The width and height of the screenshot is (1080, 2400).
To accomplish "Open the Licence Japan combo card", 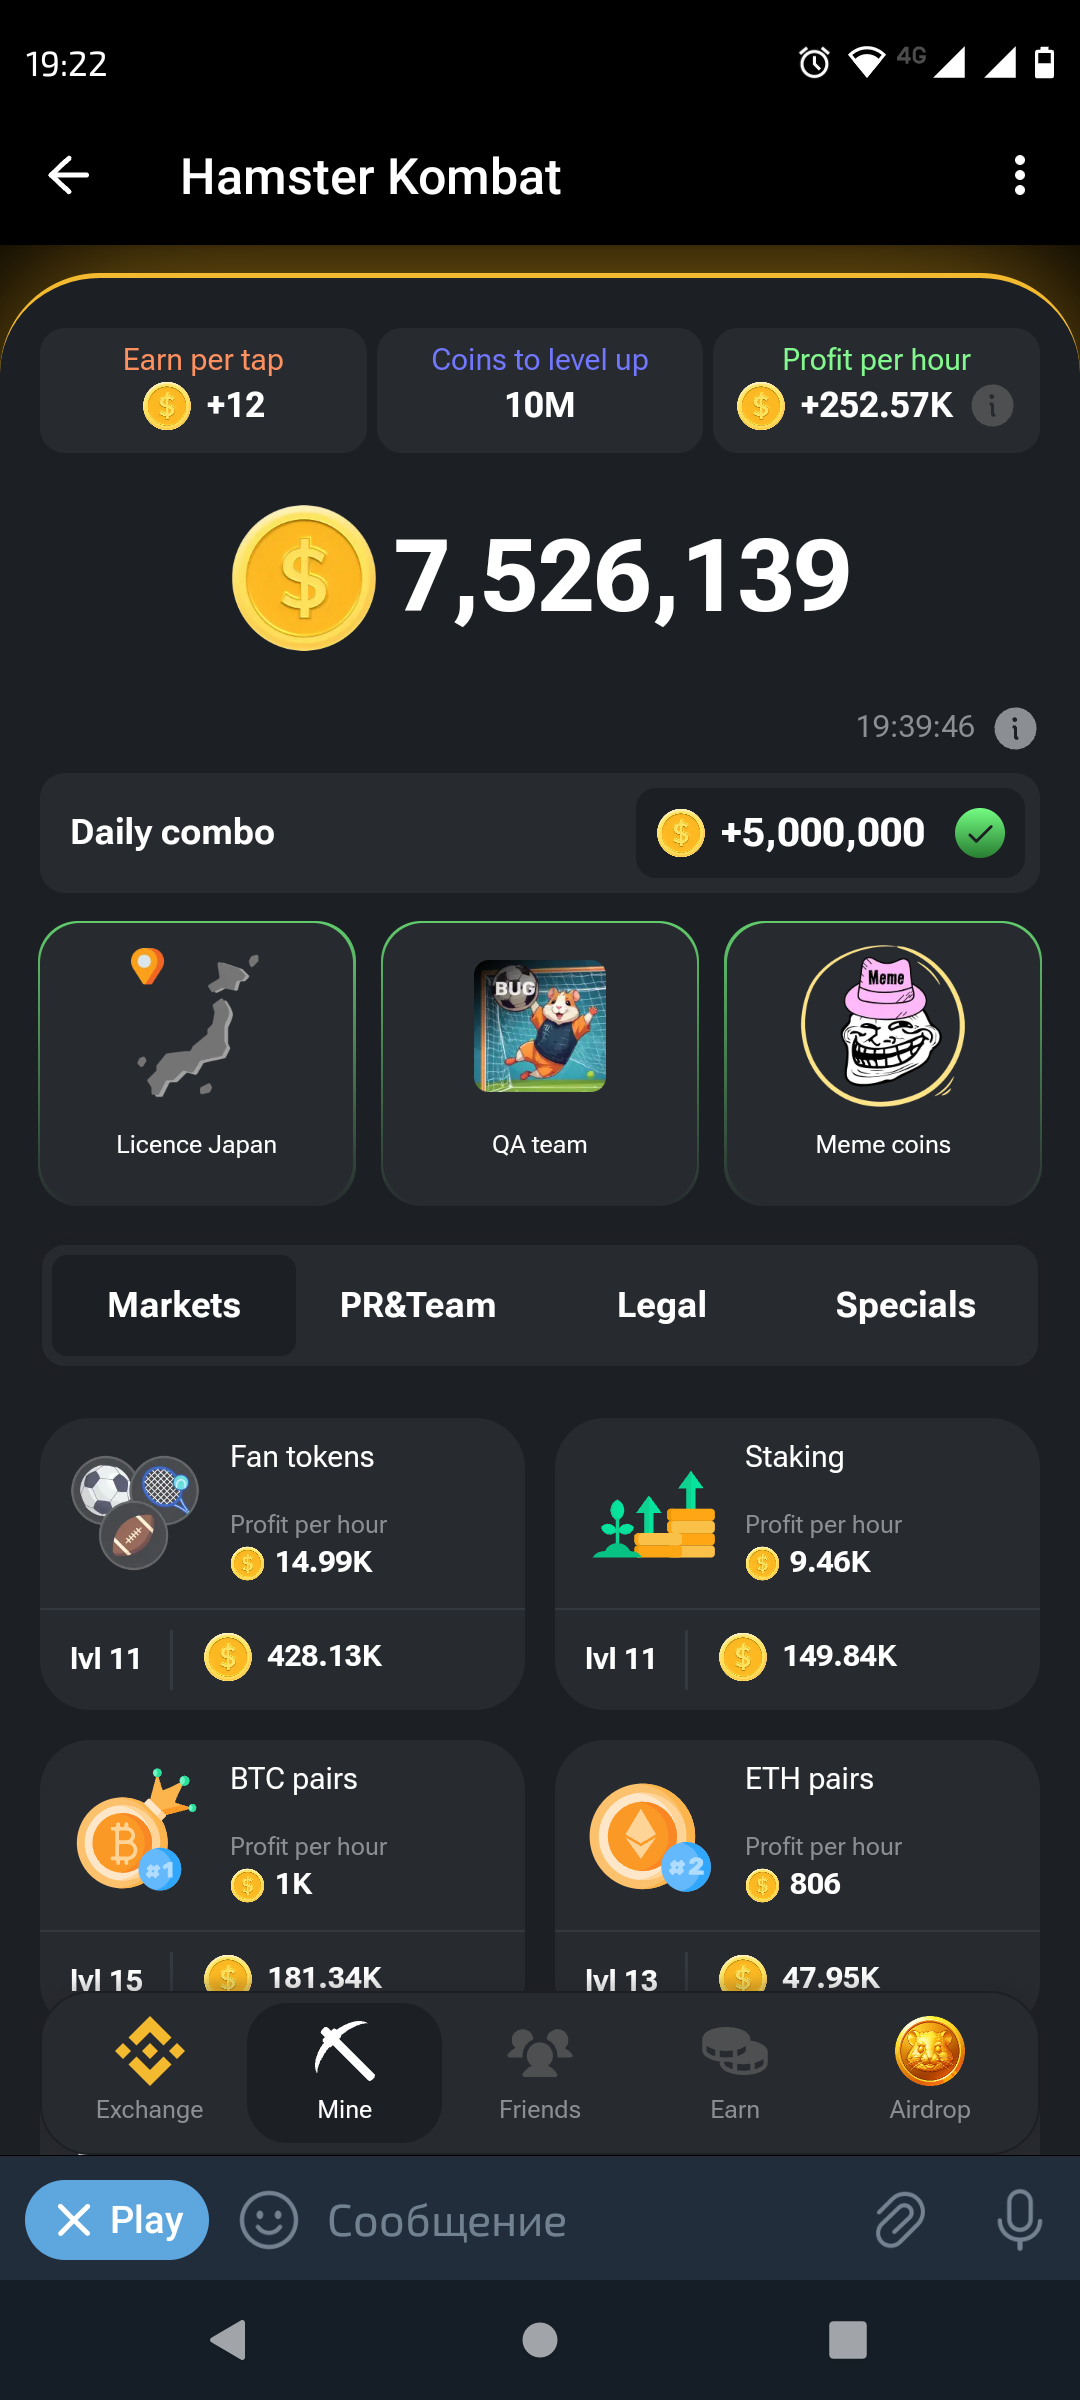I will point(197,1063).
